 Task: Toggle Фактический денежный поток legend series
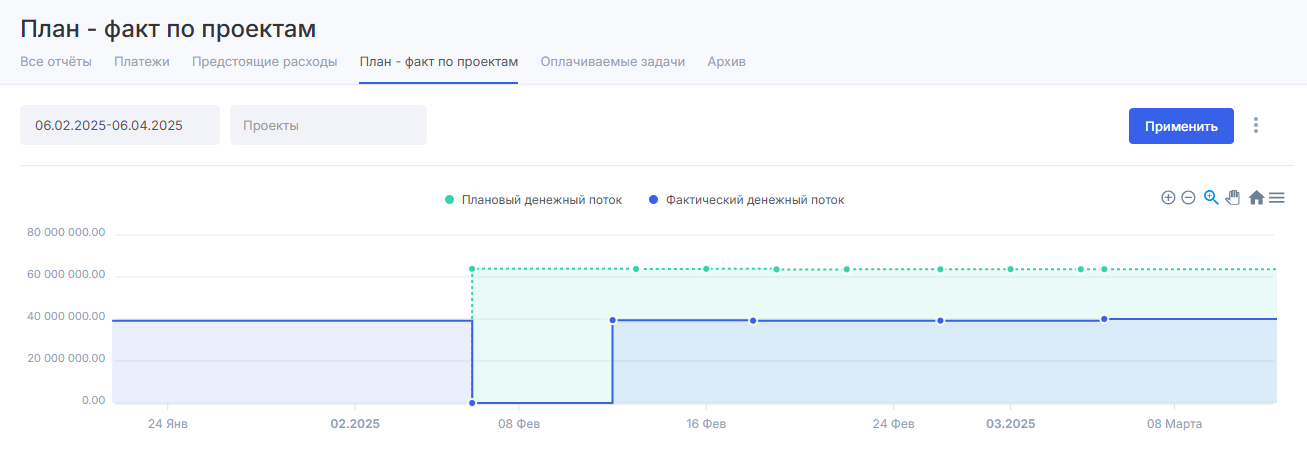click(746, 200)
